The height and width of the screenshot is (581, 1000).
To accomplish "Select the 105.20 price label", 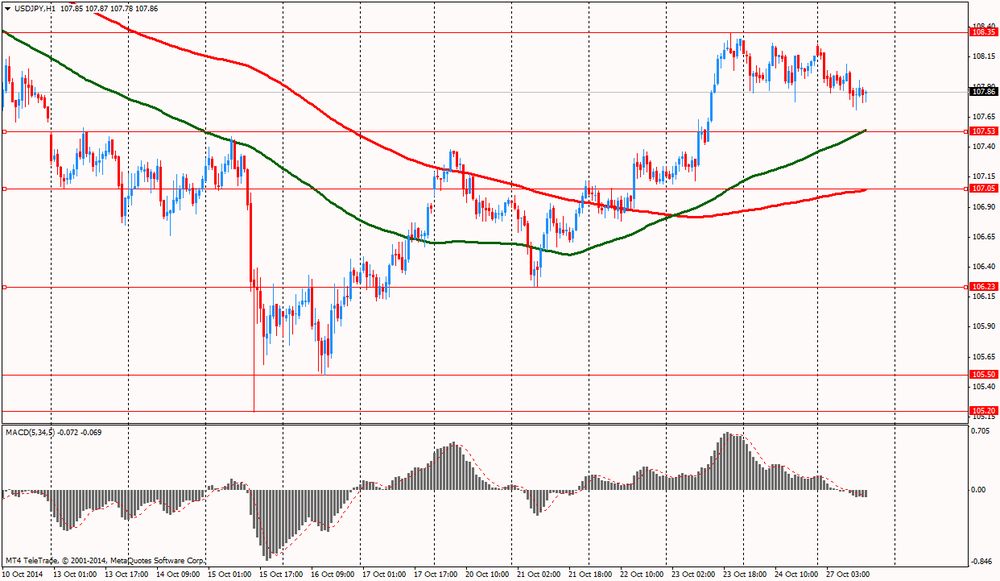I will coord(982,411).
